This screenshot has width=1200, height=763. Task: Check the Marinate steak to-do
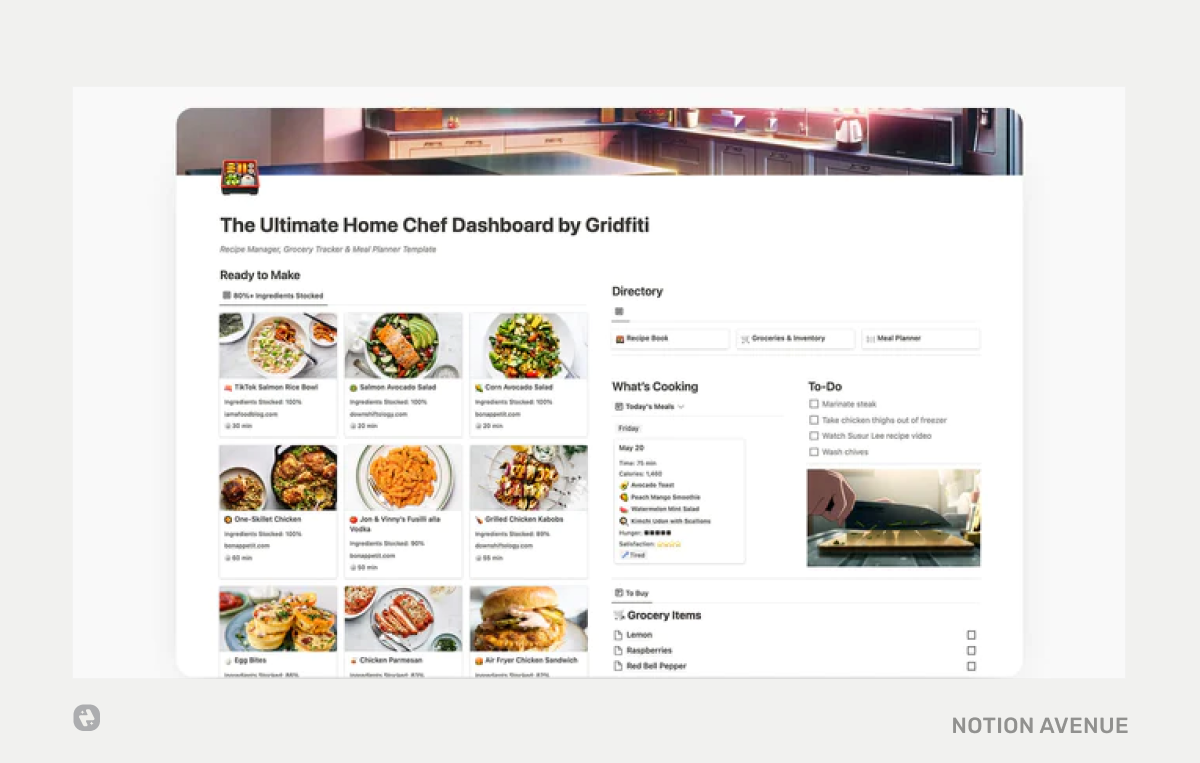[814, 403]
